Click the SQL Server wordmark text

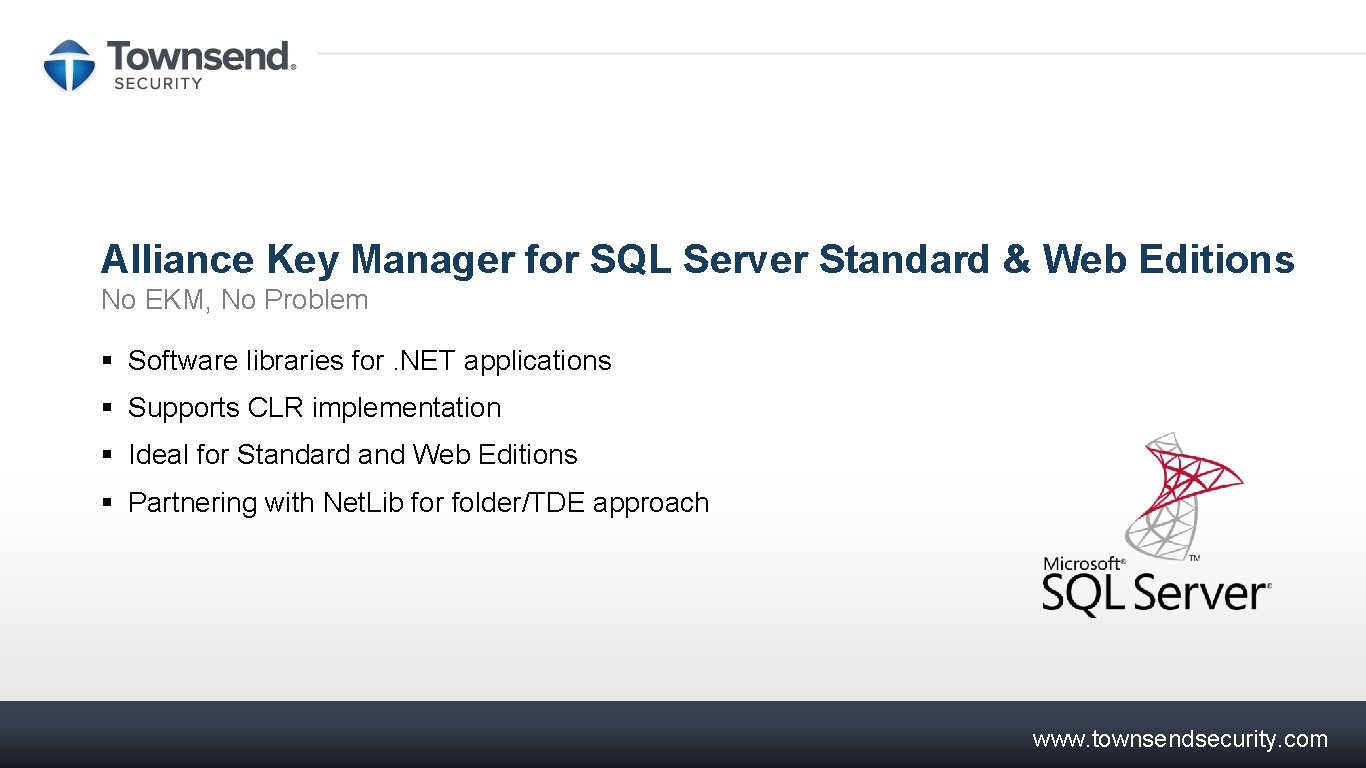tap(1155, 595)
